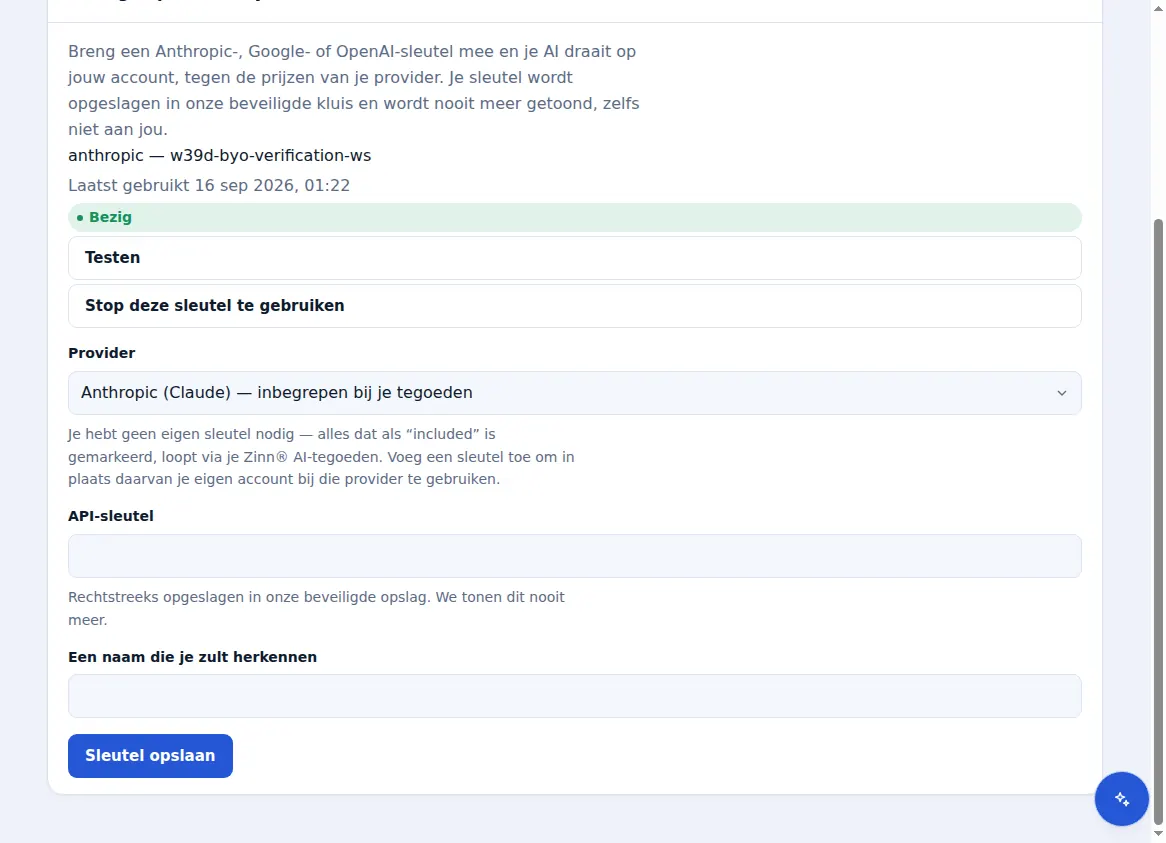This screenshot has height=843, width=1166.
Task: Click the API-sleutel field label
Action: point(111,516)
